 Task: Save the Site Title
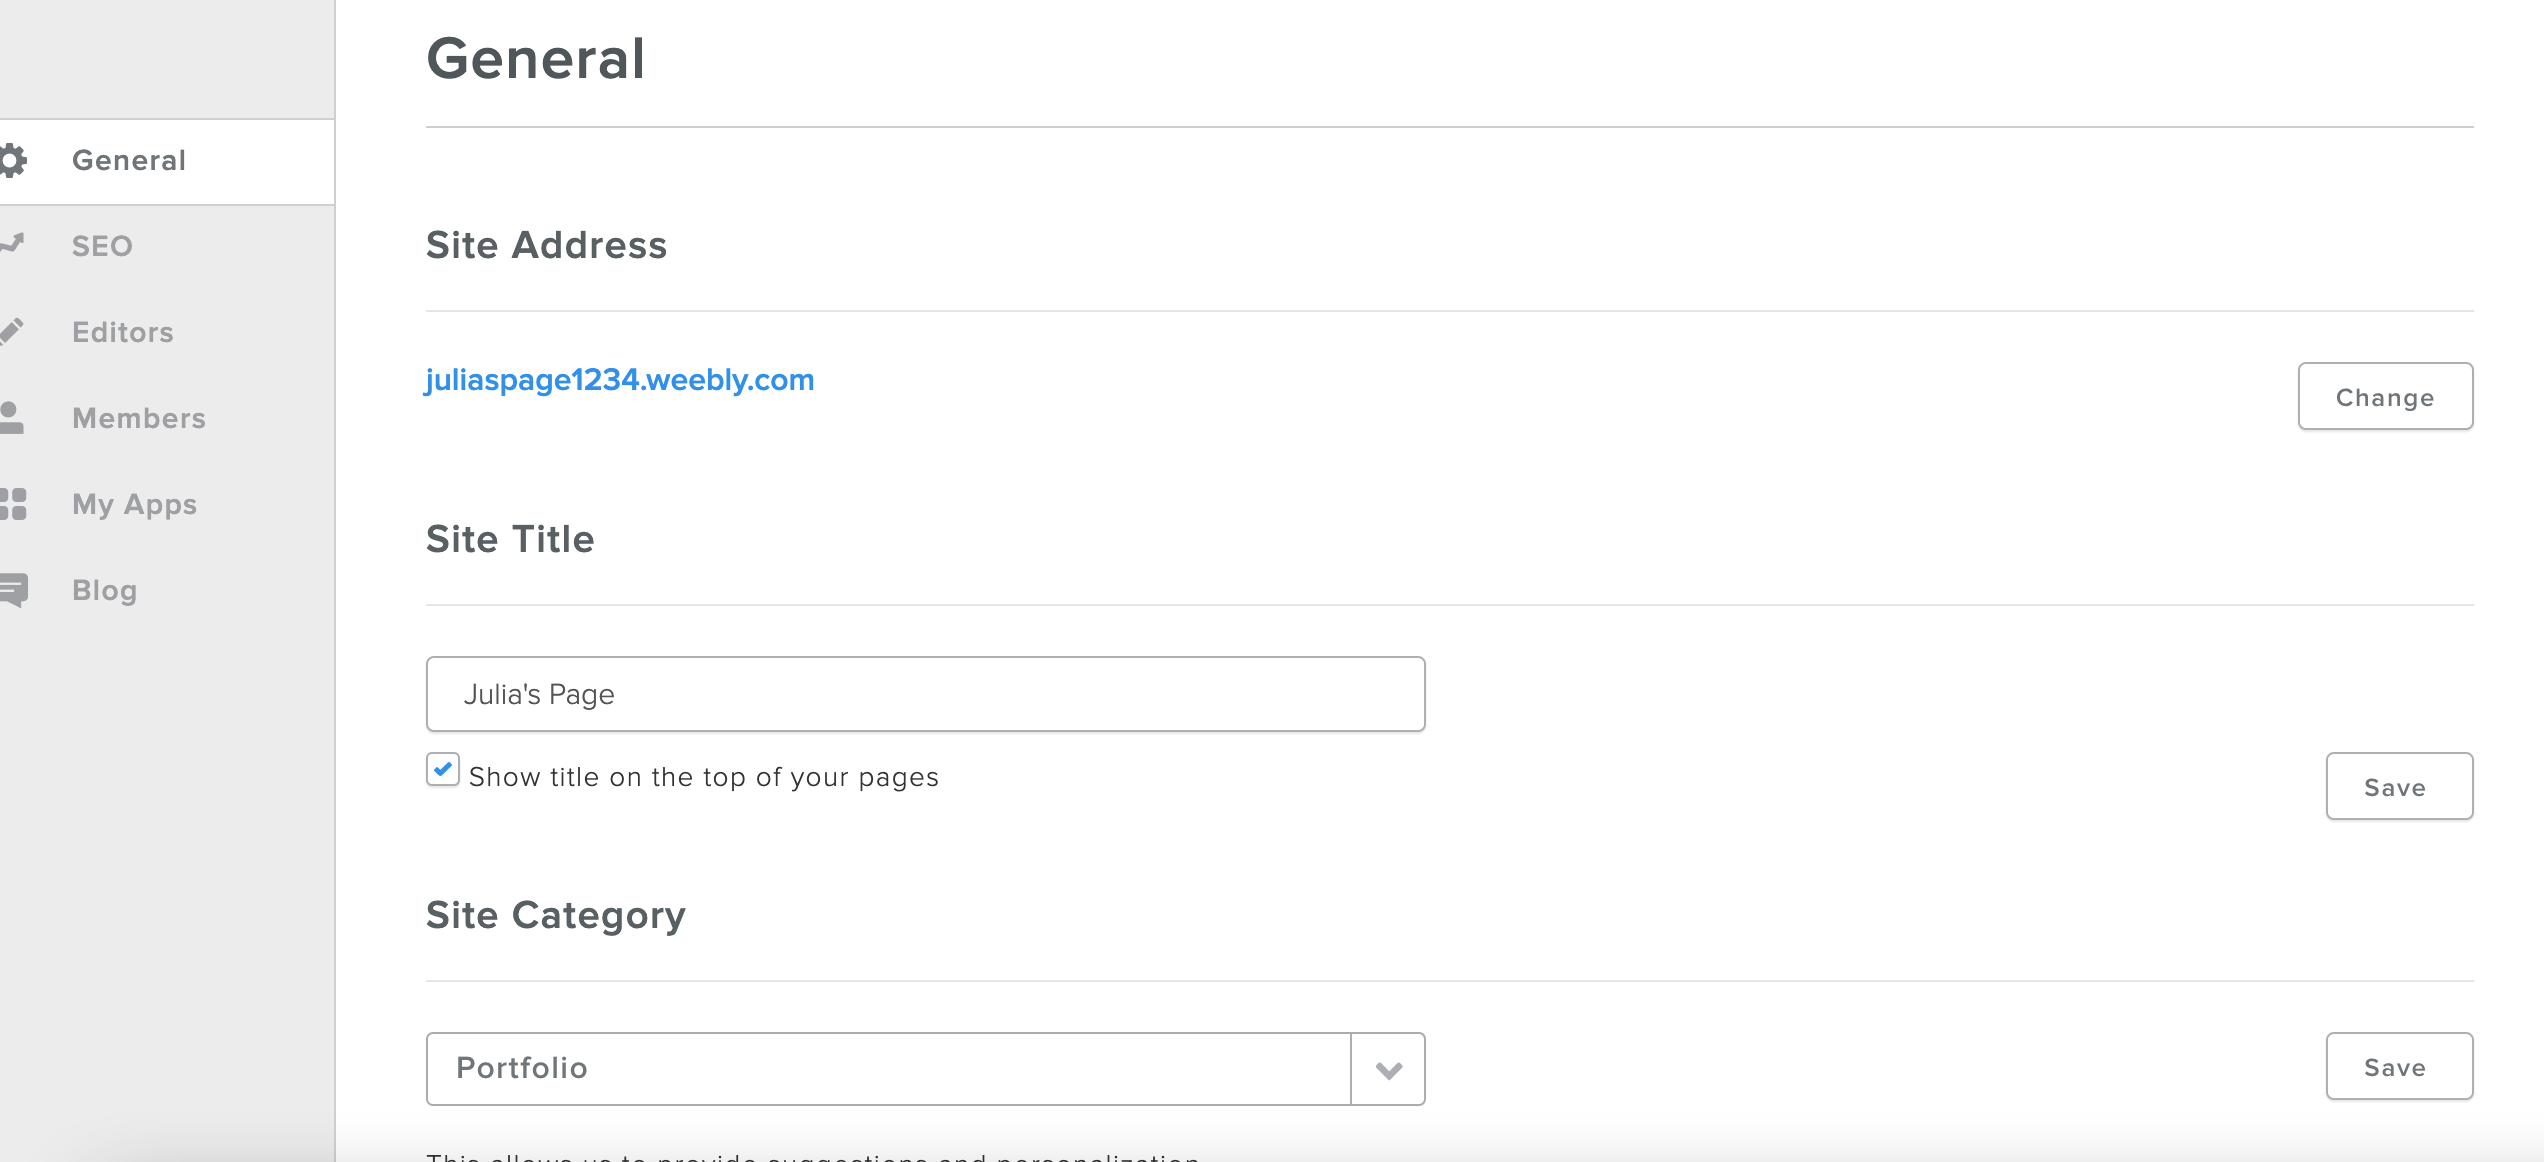point(2399,787)
